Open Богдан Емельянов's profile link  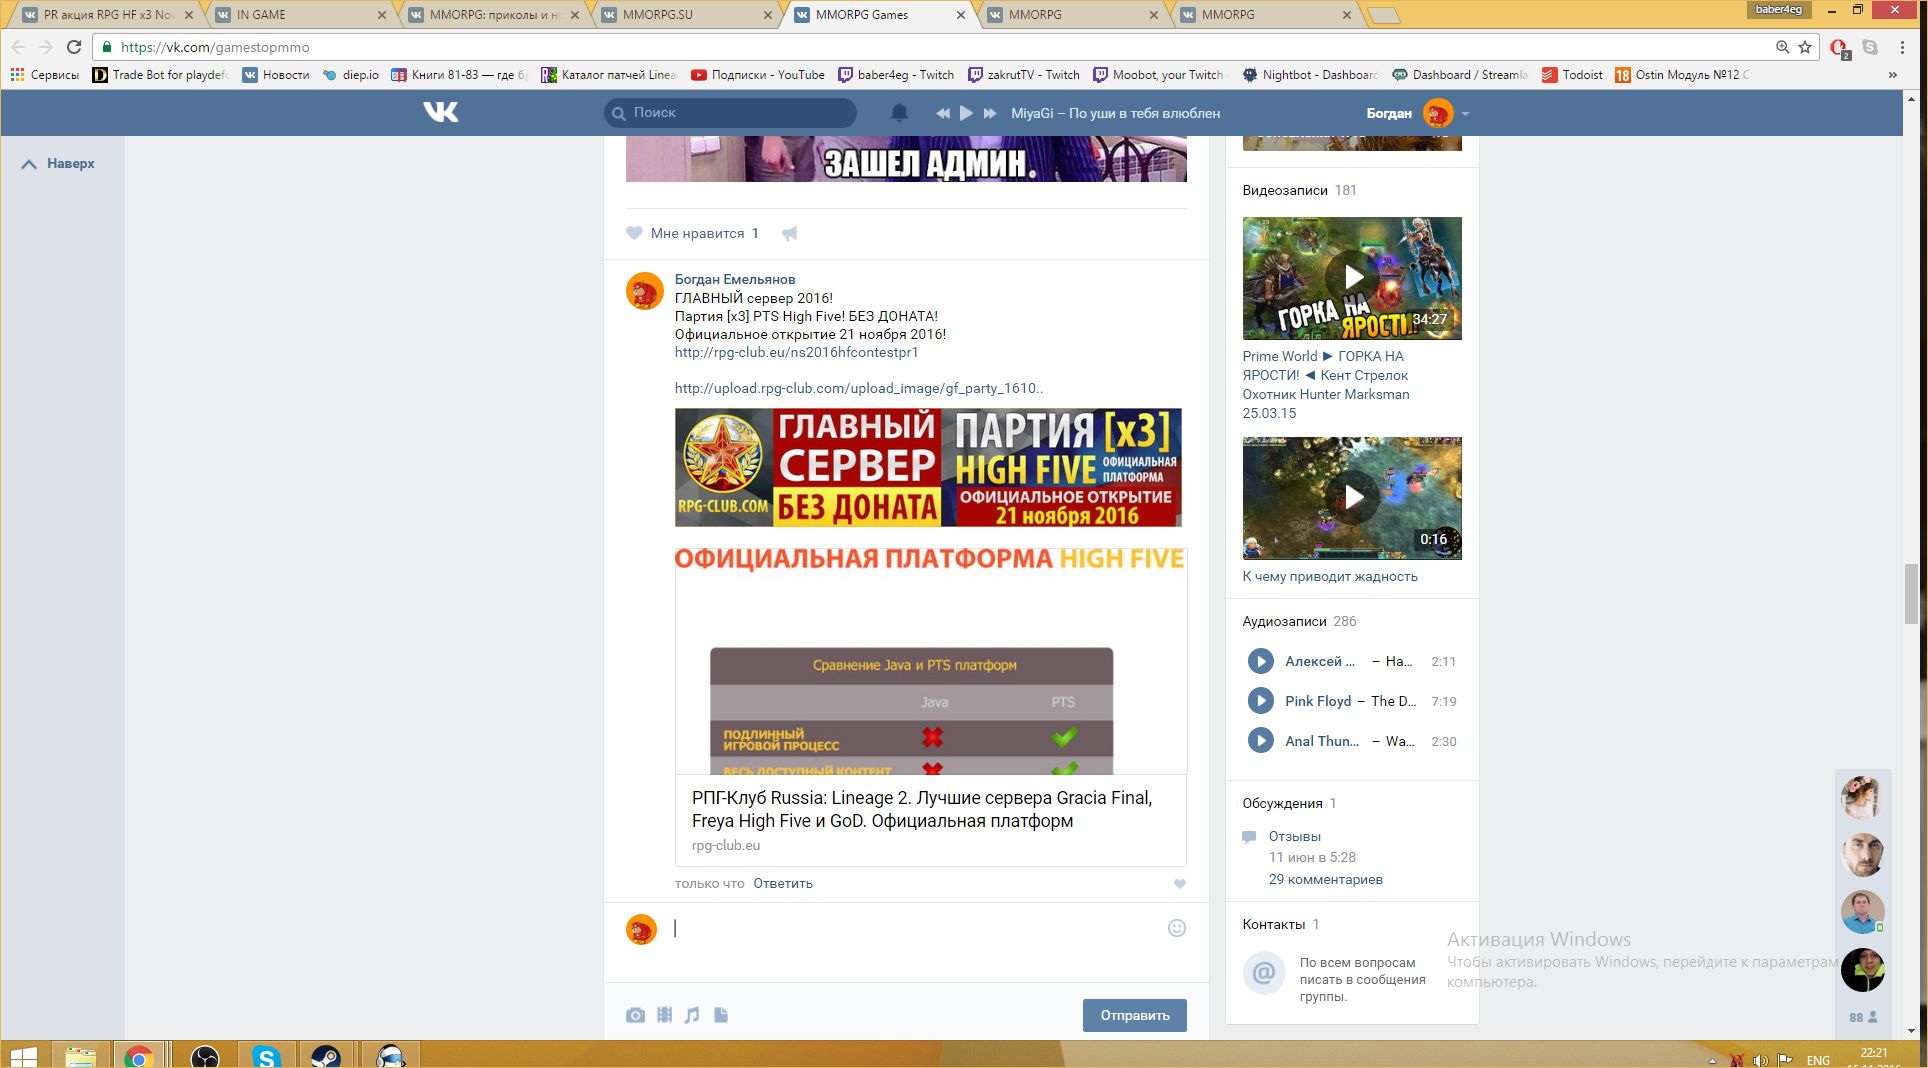[735, 279]
